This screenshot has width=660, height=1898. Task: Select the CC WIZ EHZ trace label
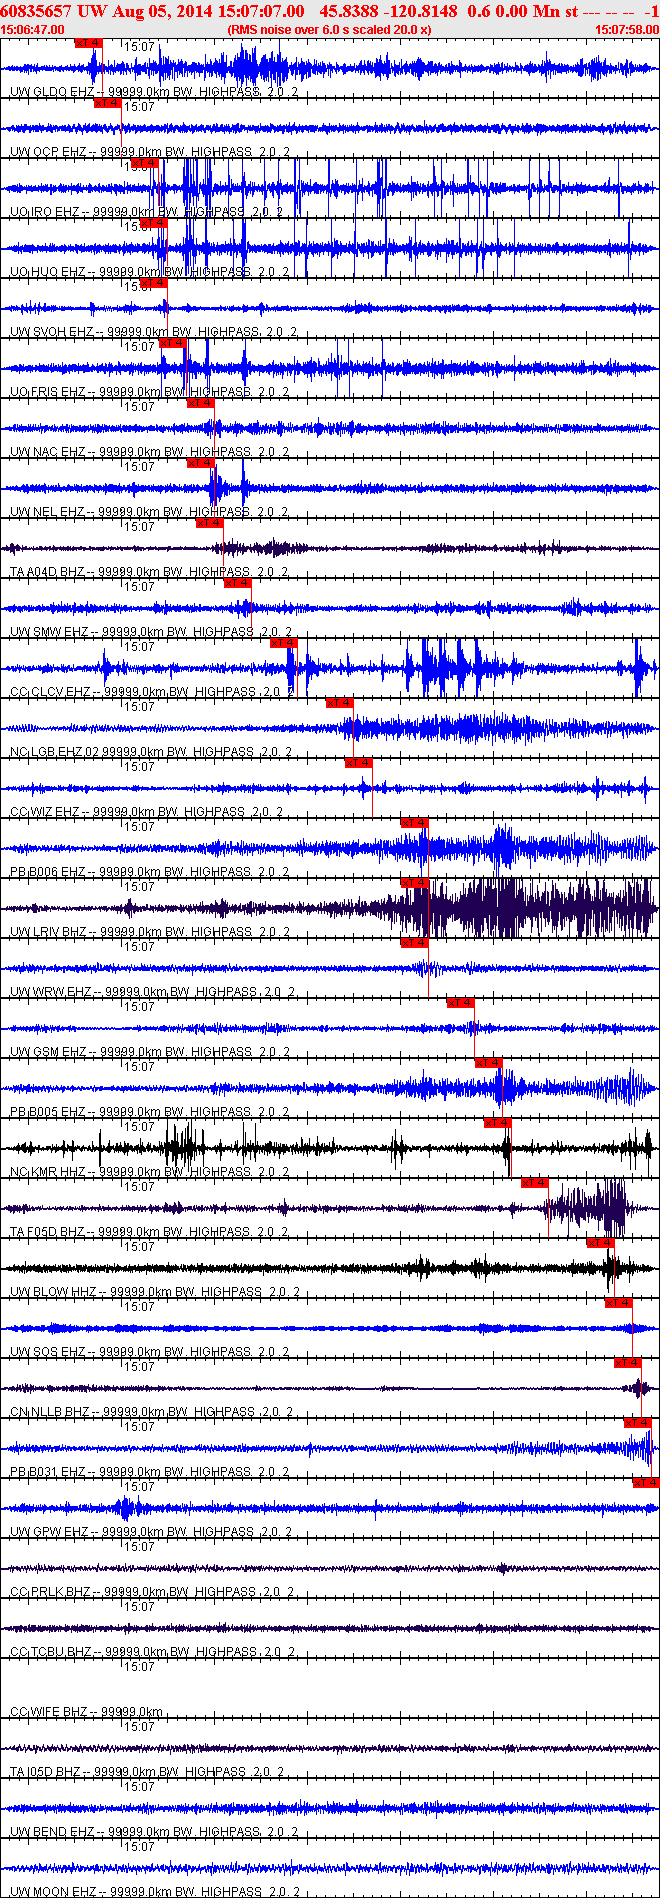[x=146, y=812]
